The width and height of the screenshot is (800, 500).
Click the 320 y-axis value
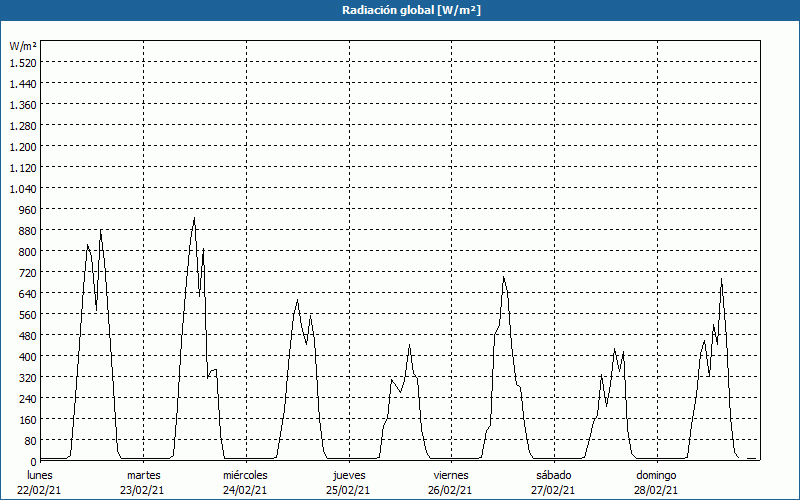tap(28, 378)
